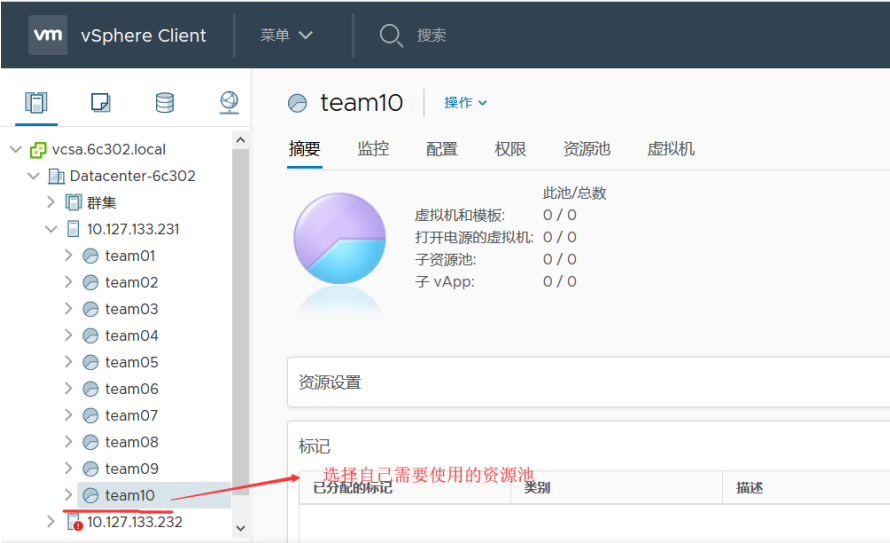
Task: Click the team04 resource pool icon
Action: [91, 336]
